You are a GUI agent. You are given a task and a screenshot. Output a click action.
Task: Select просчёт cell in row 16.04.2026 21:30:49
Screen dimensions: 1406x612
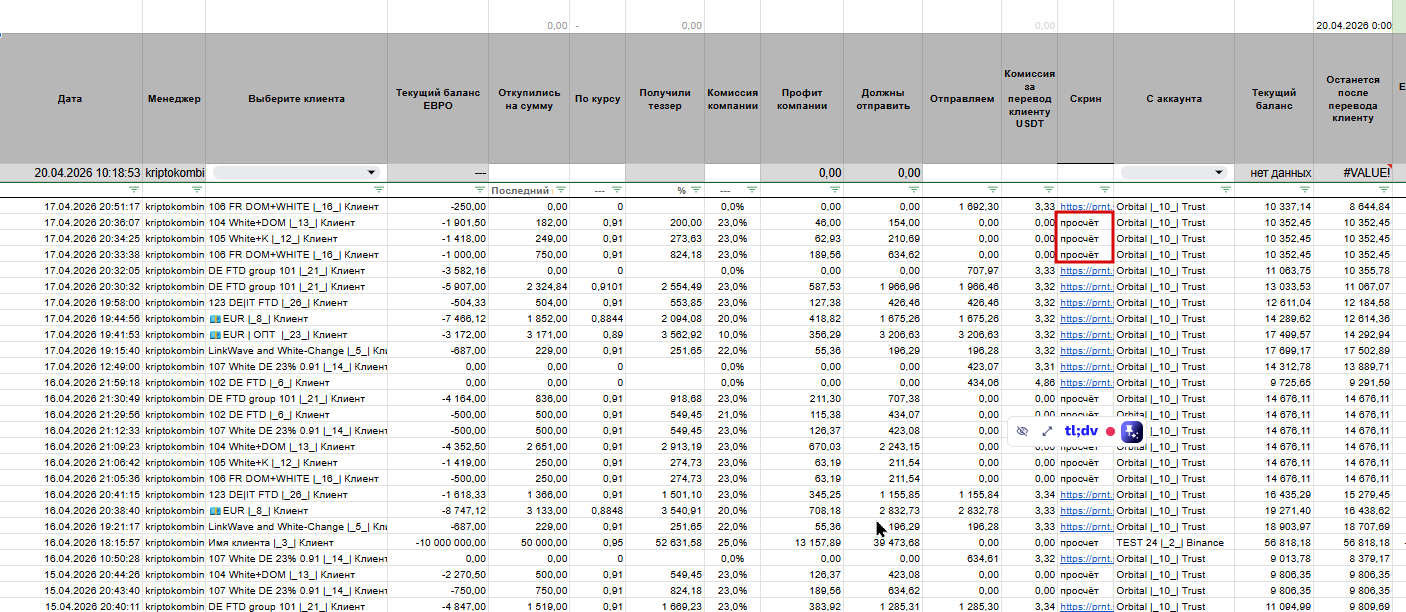click(x=1086, y=398)
